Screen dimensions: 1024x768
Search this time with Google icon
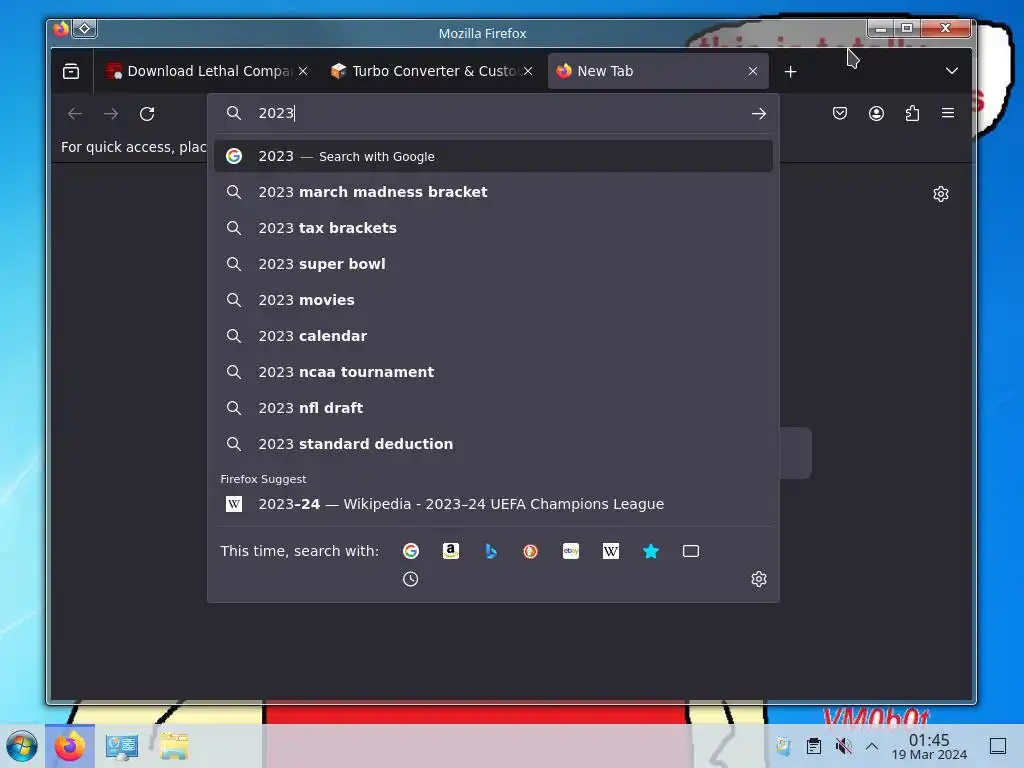[x=411, y=551]
